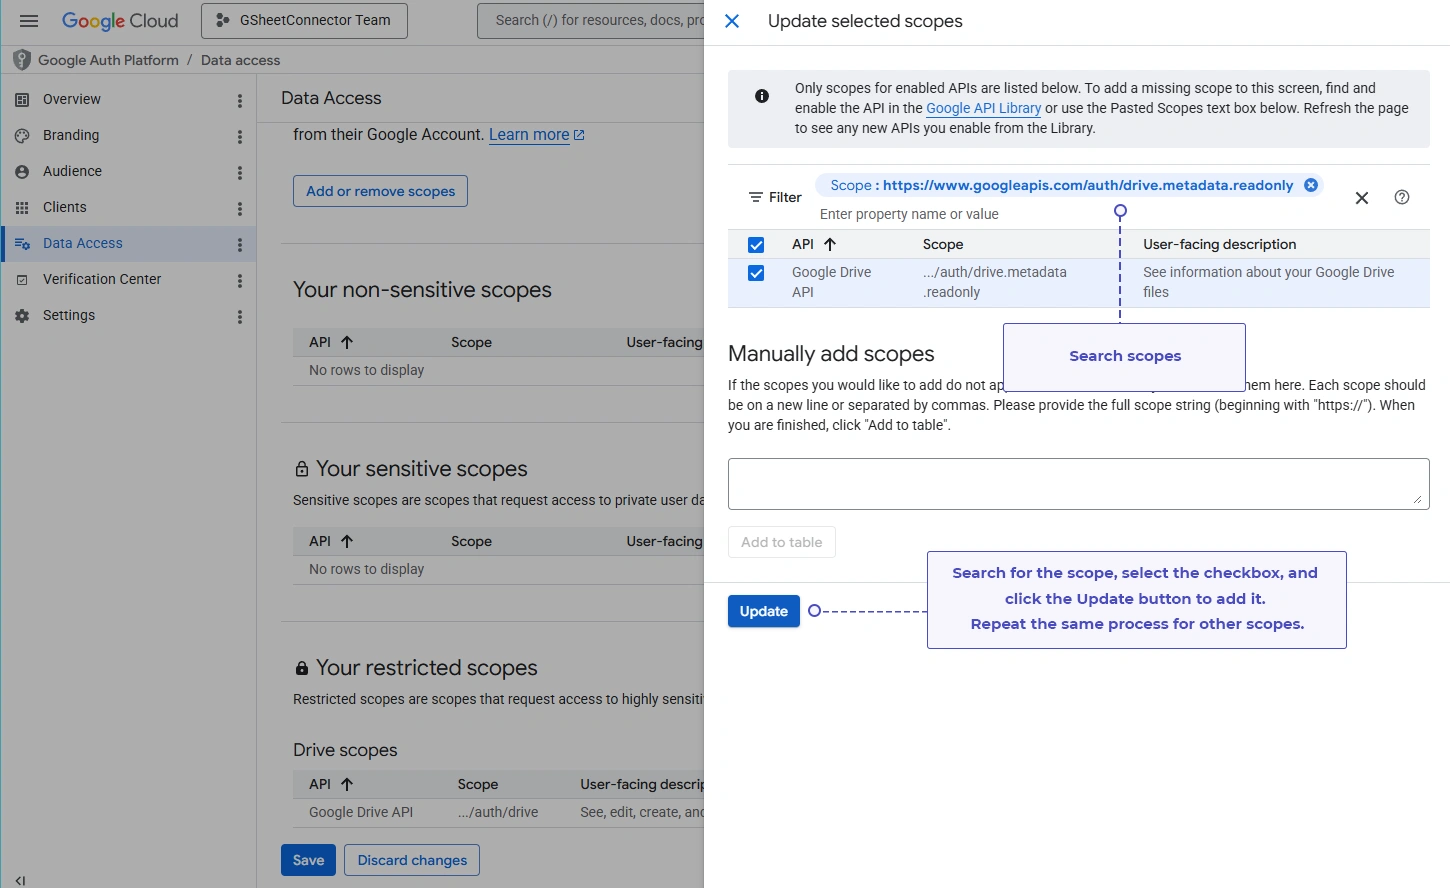Click the Filter icon in scope table
The image size is (1450, 888).
756,197
